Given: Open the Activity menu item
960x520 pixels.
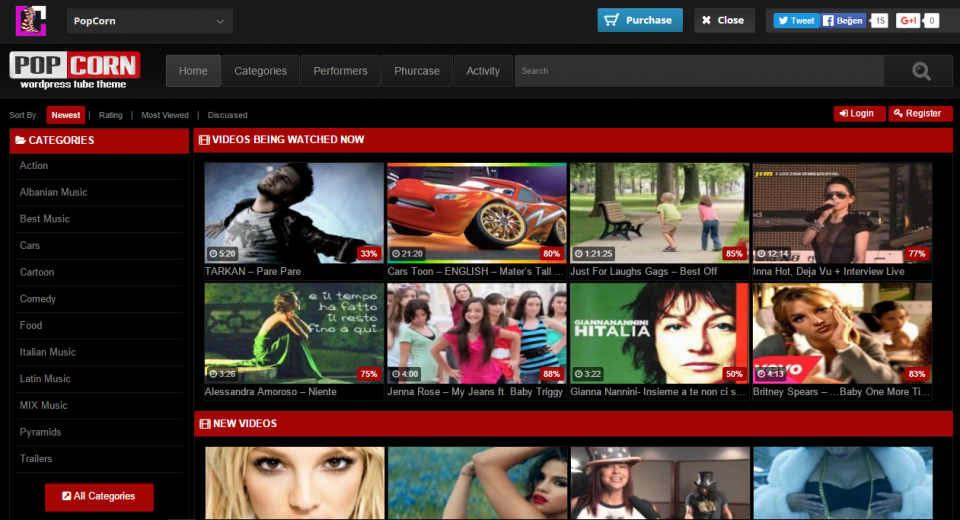Looking at the screenshot, I should pos(483,71).
